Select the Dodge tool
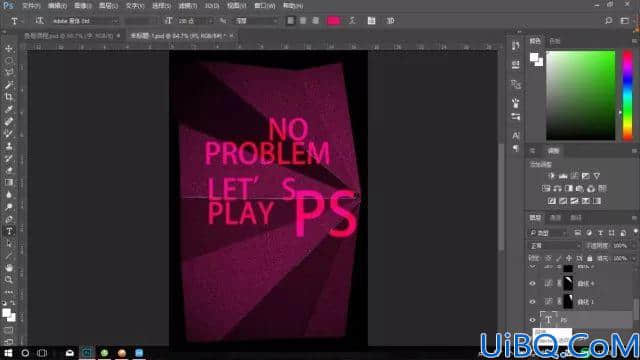This screenshot has height=360, width=640. pyautogui.click(x=9, y=207)
